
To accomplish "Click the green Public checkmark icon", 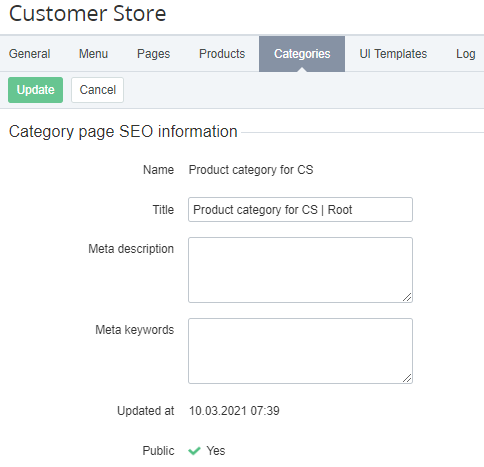I will 194,451.
